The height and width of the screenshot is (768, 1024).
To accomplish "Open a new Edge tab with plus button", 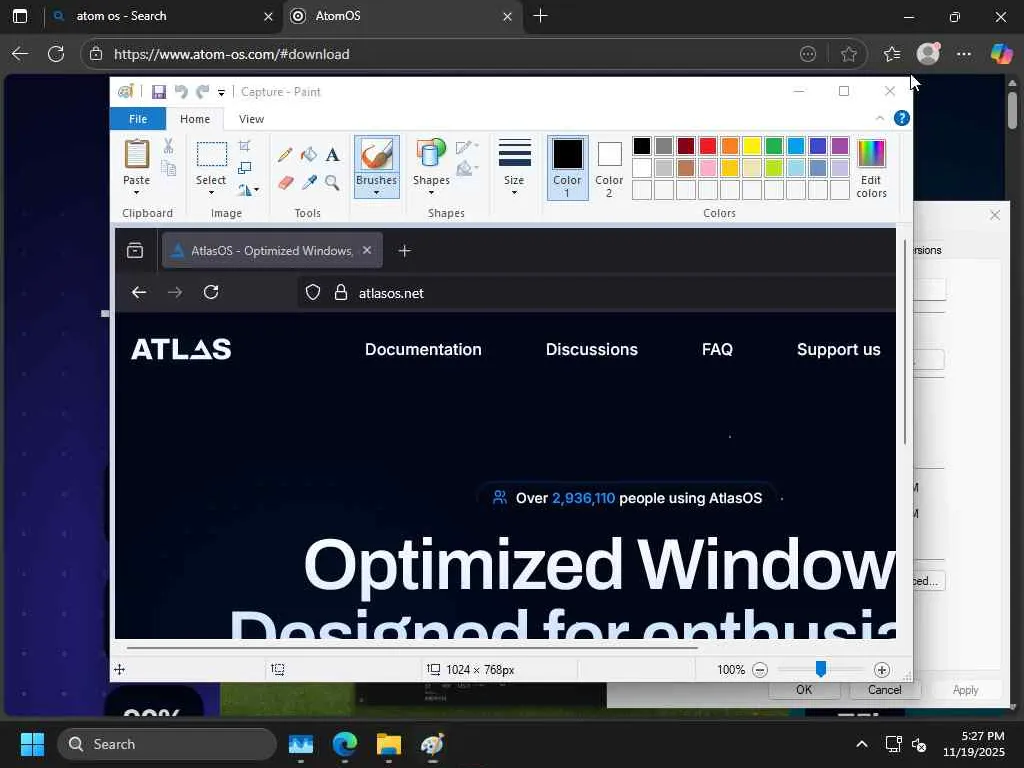I will pyautogui.click(x=541, y=16).
